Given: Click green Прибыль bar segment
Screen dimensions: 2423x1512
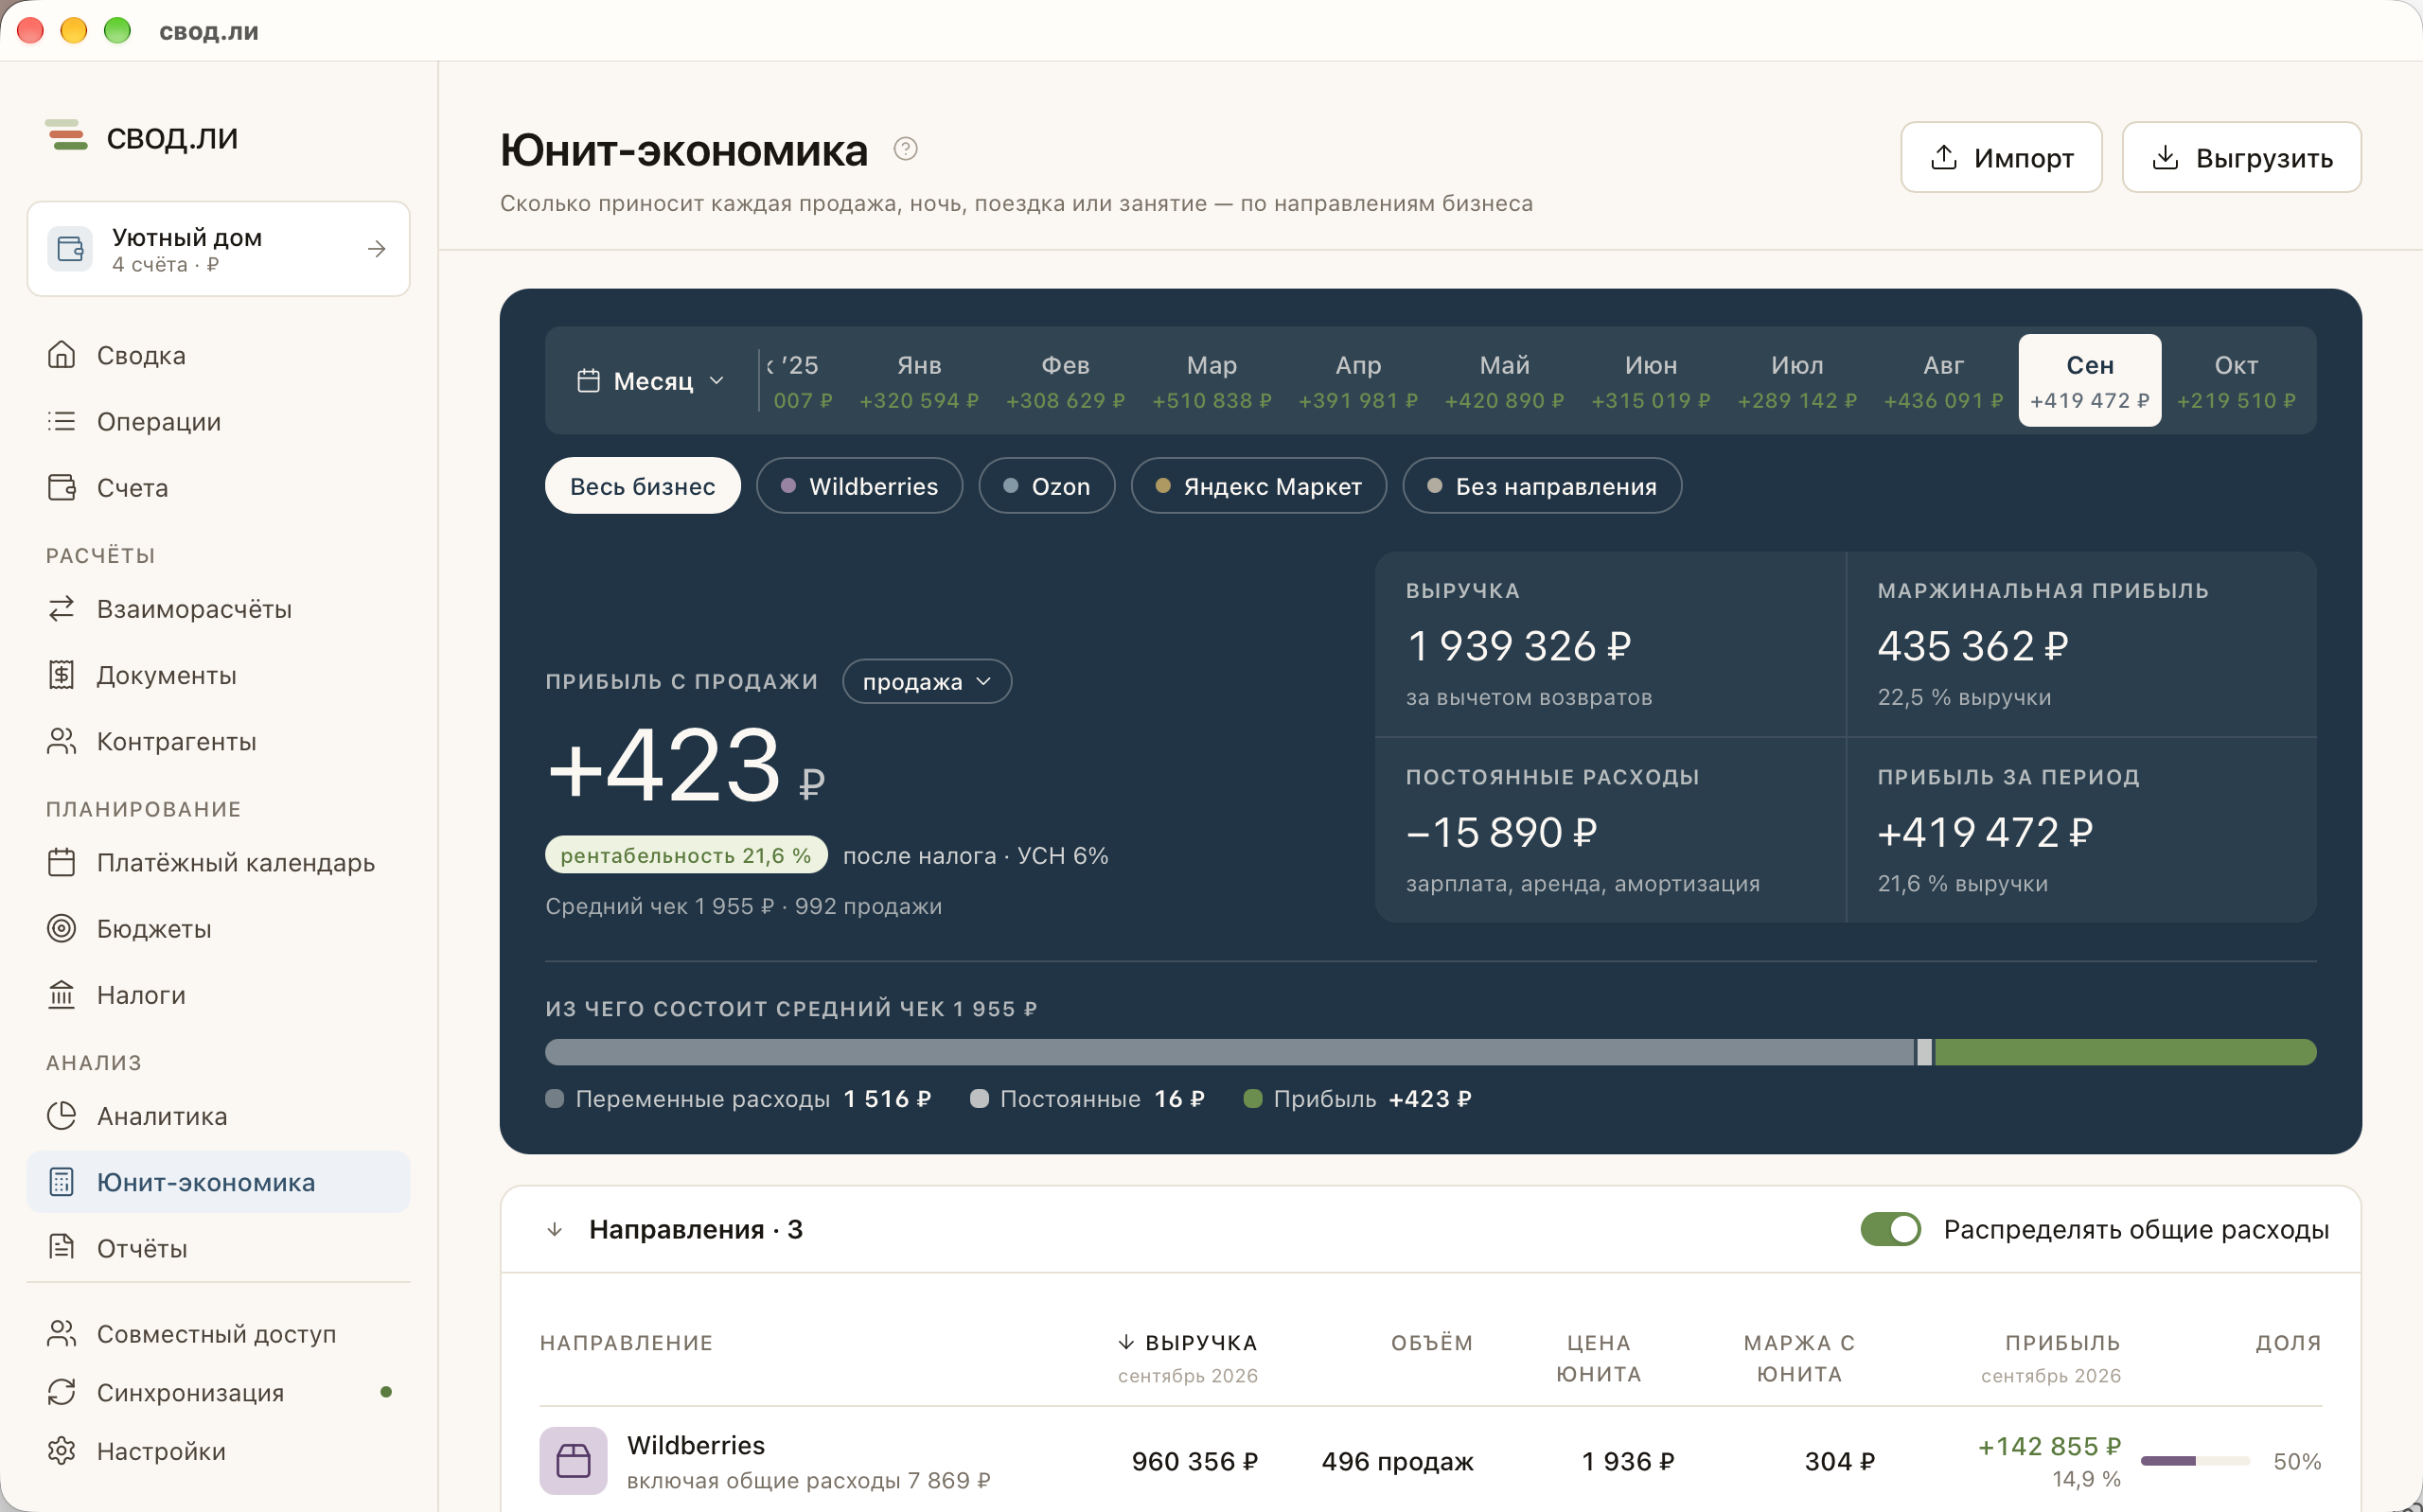Looking at the screenshot, I should click(2125, 1052).
